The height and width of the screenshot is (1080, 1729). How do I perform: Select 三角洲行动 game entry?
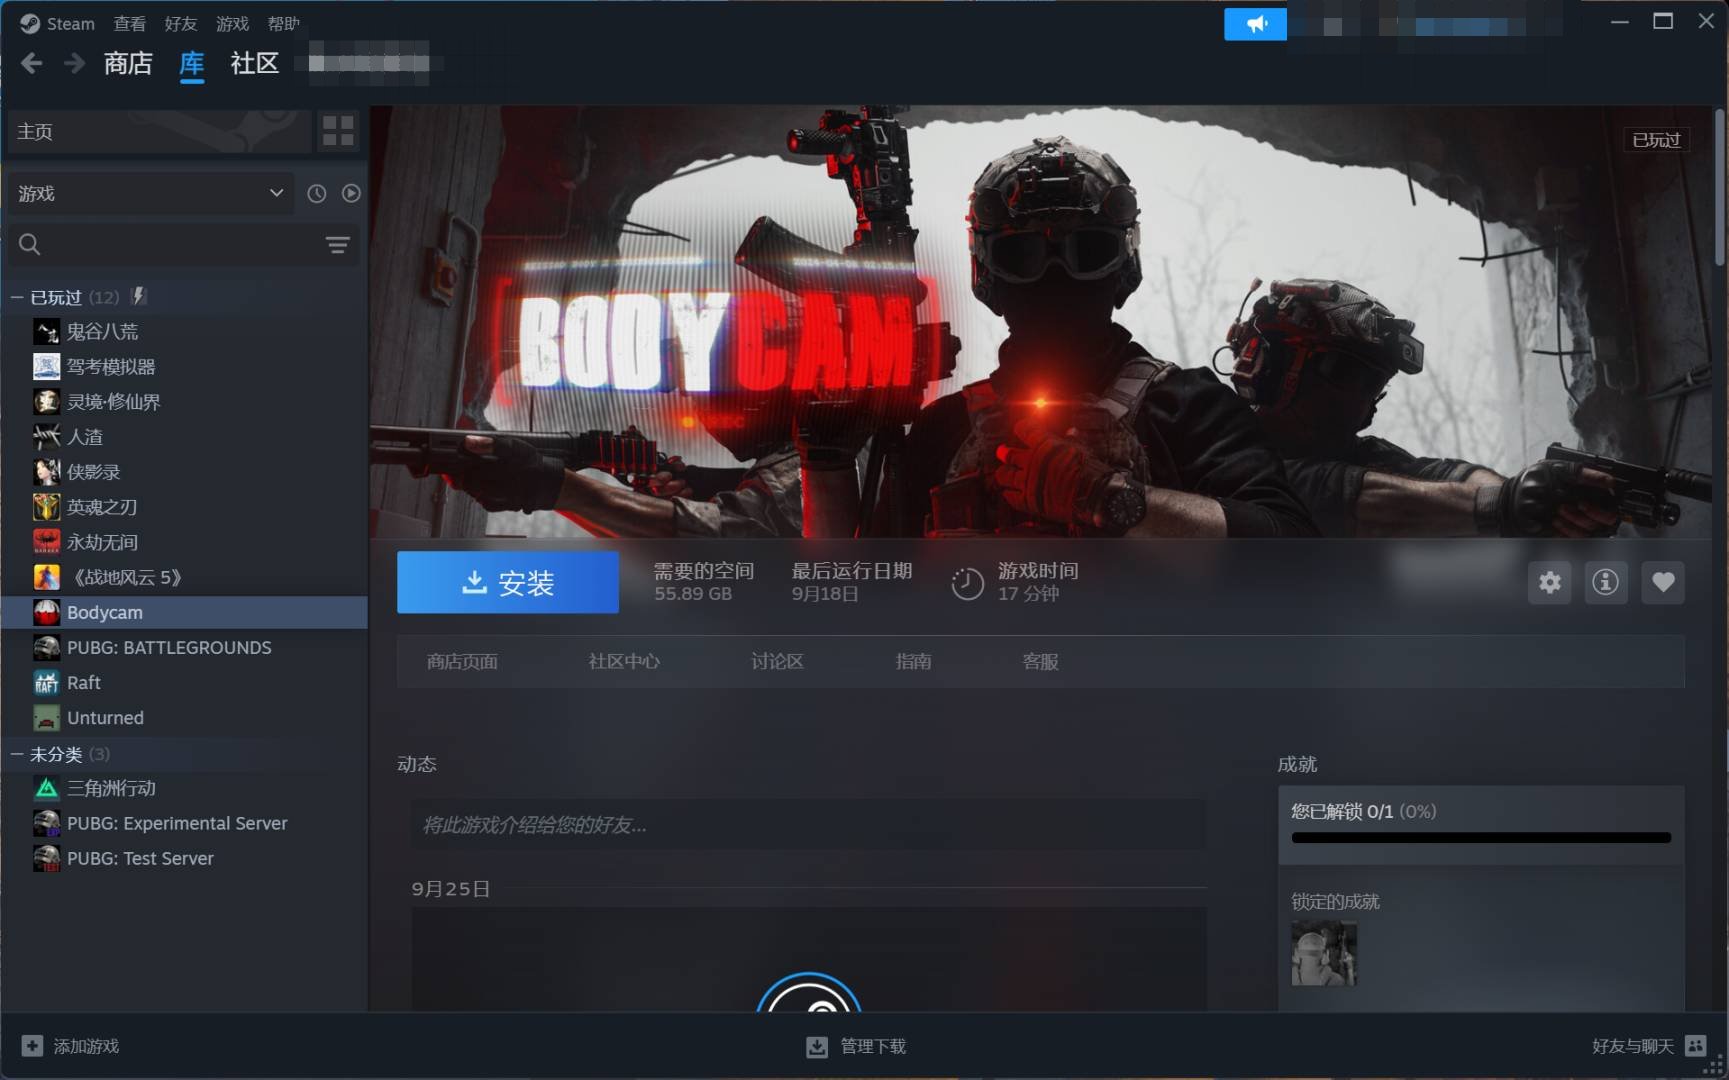[x=185, y=788]
